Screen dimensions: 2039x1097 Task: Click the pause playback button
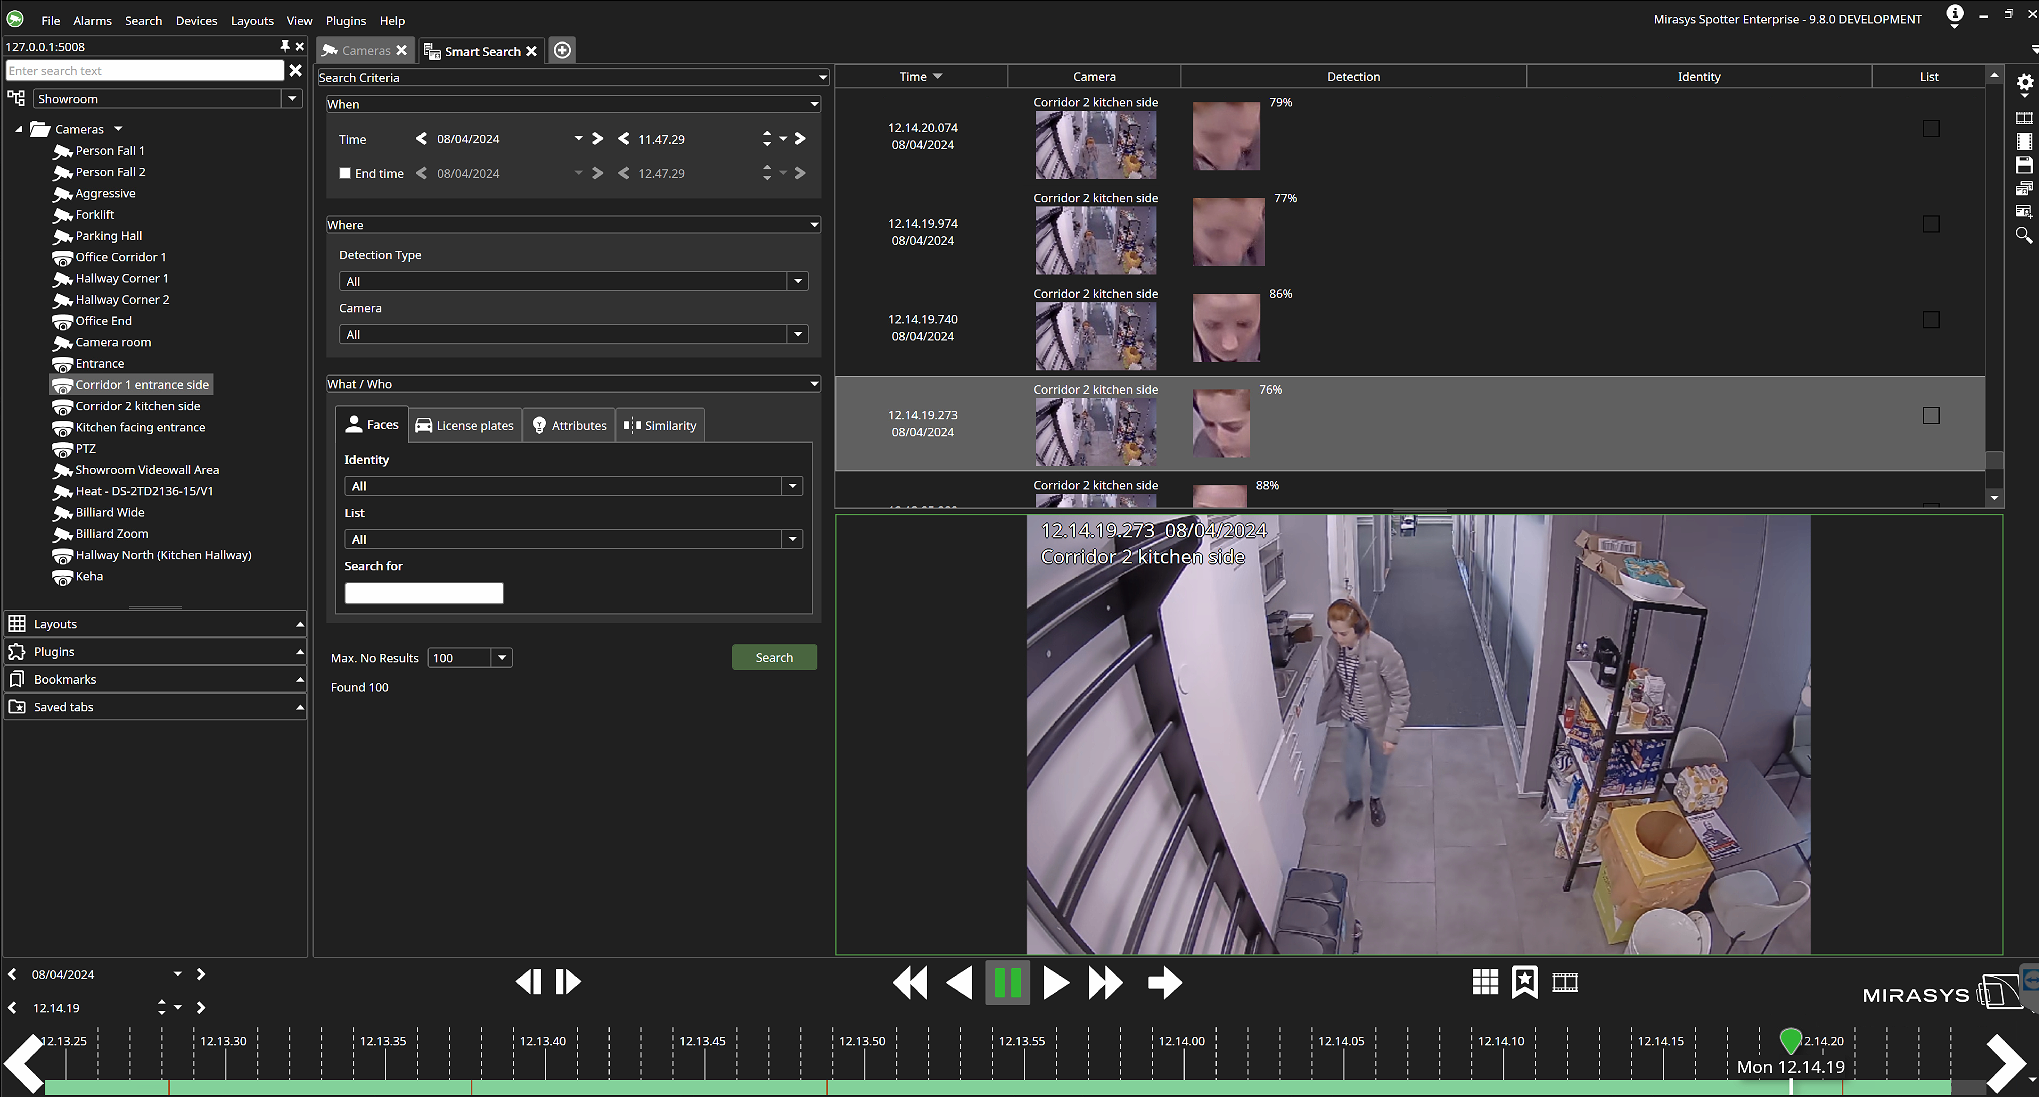coord(1007,983)
